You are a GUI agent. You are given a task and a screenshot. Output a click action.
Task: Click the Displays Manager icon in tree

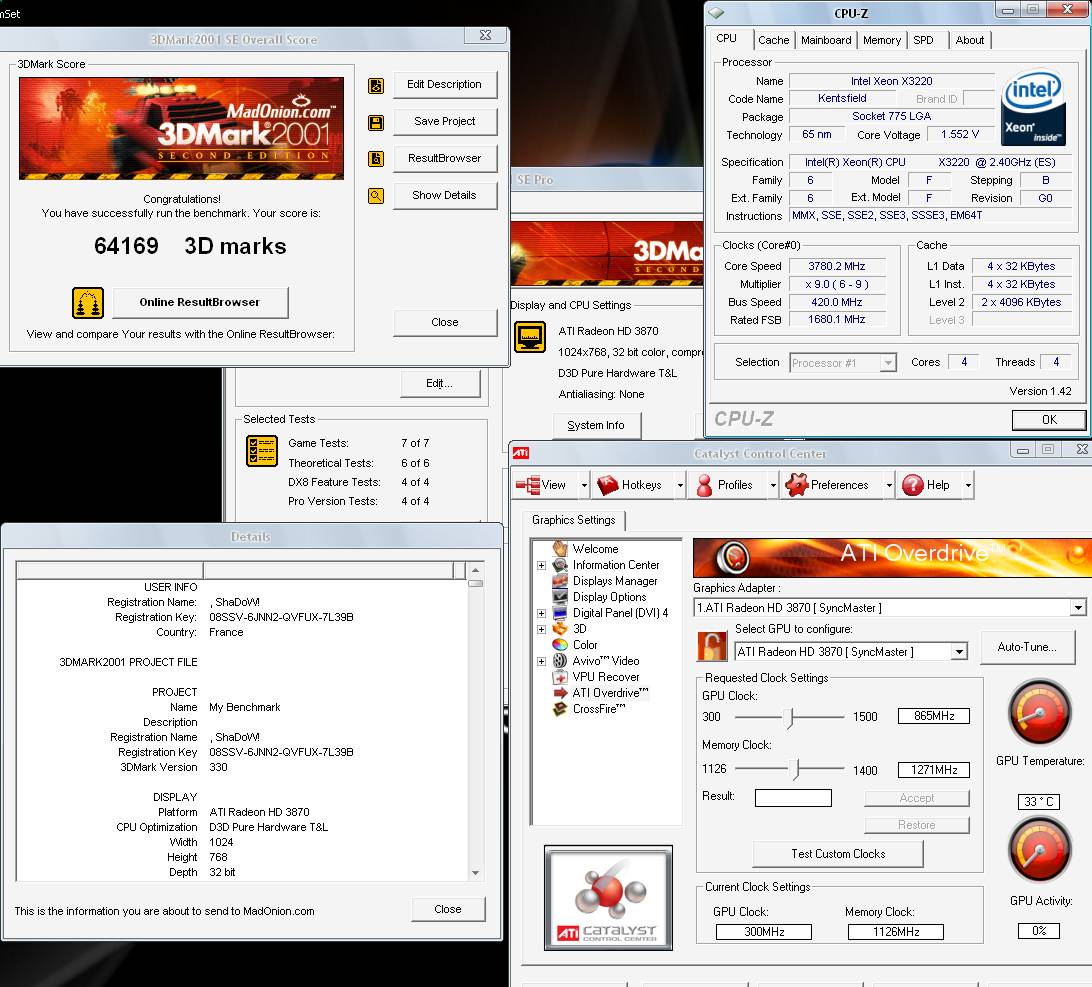tap(560, 581)
